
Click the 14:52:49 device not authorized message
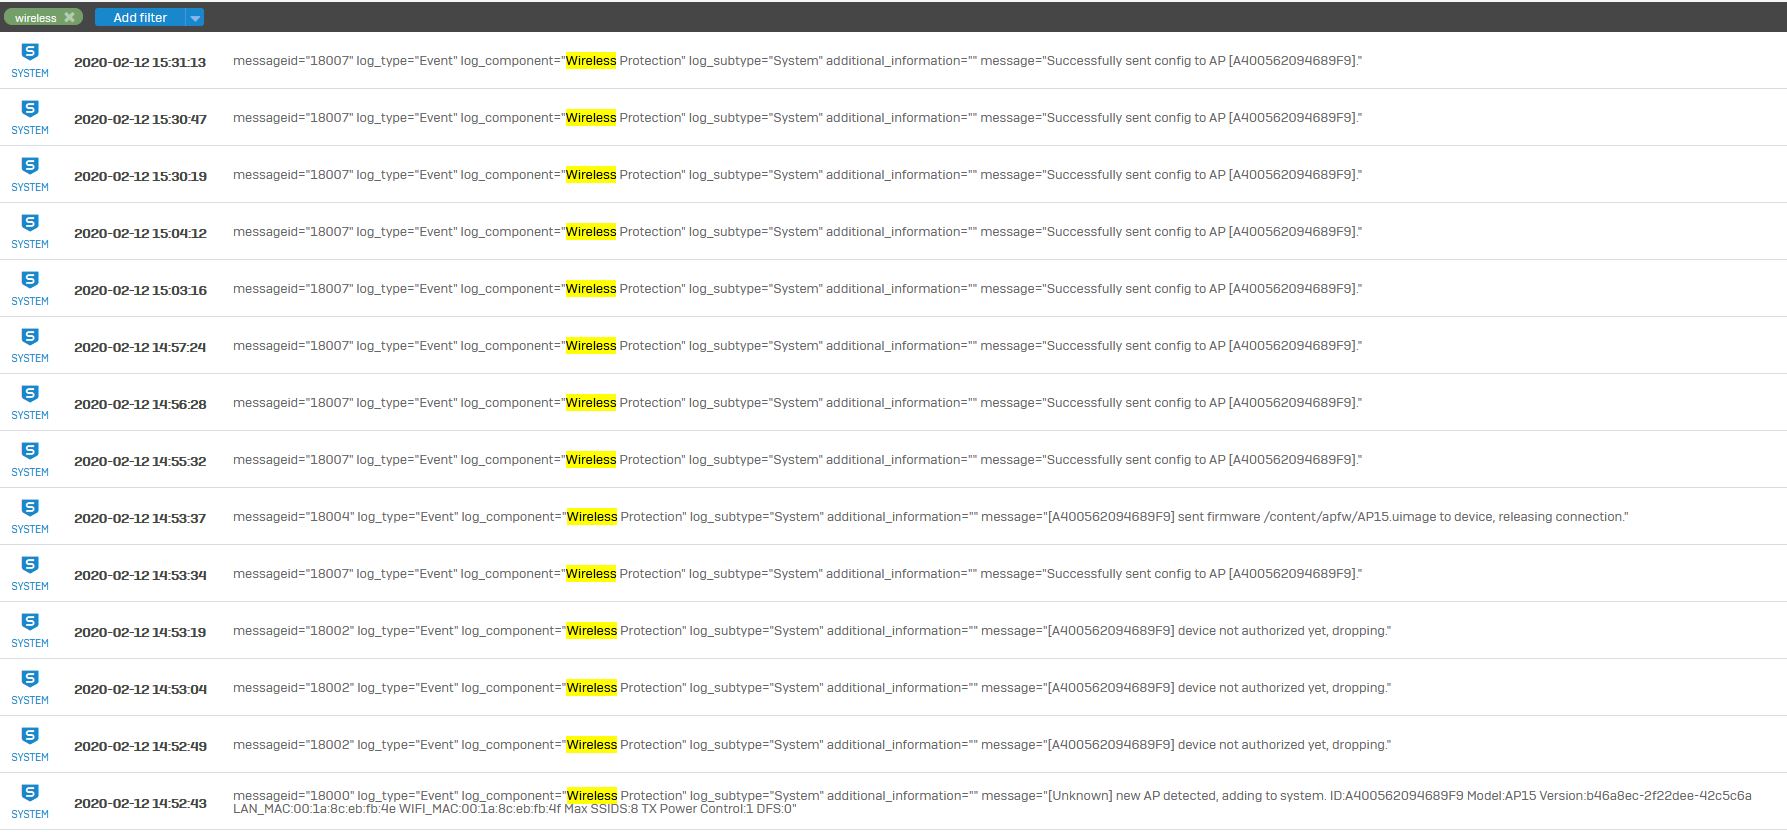[812, 745]
